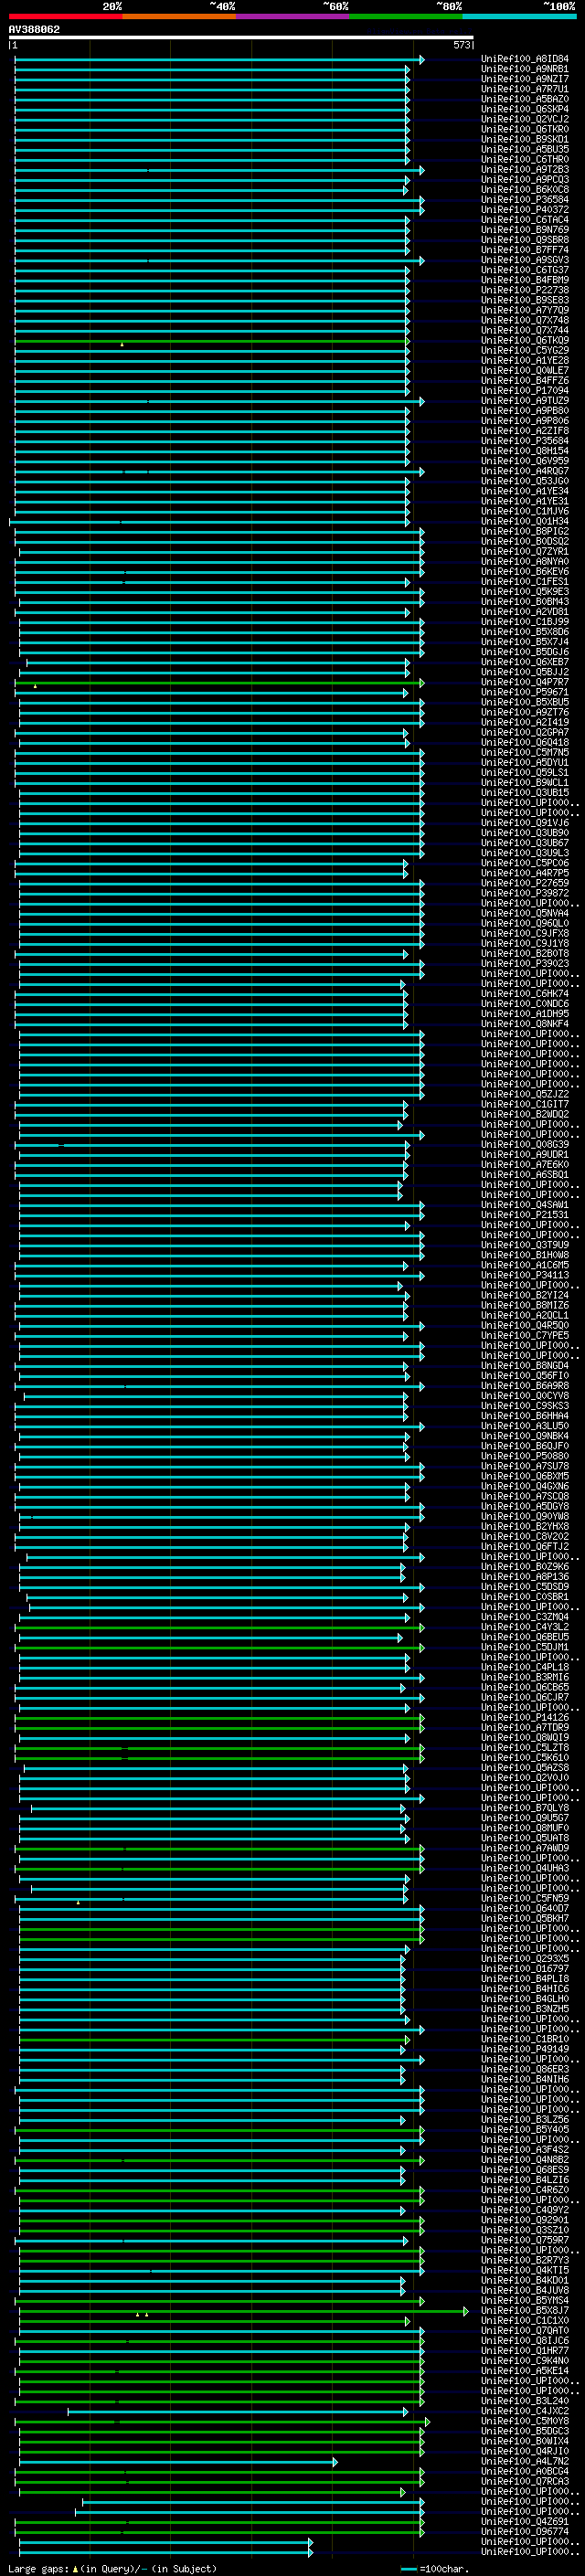Select hit UniRef100_P14126

pos(525,1717)
